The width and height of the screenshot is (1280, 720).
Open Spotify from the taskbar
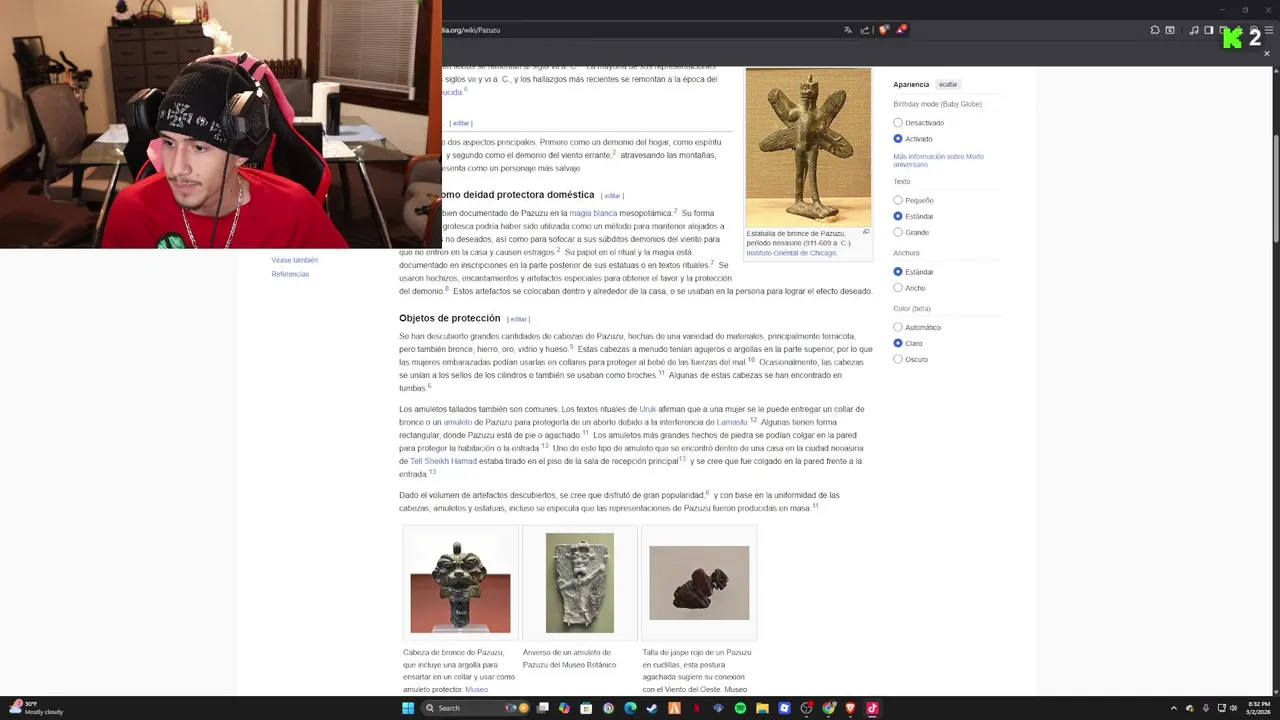(740, 708)
